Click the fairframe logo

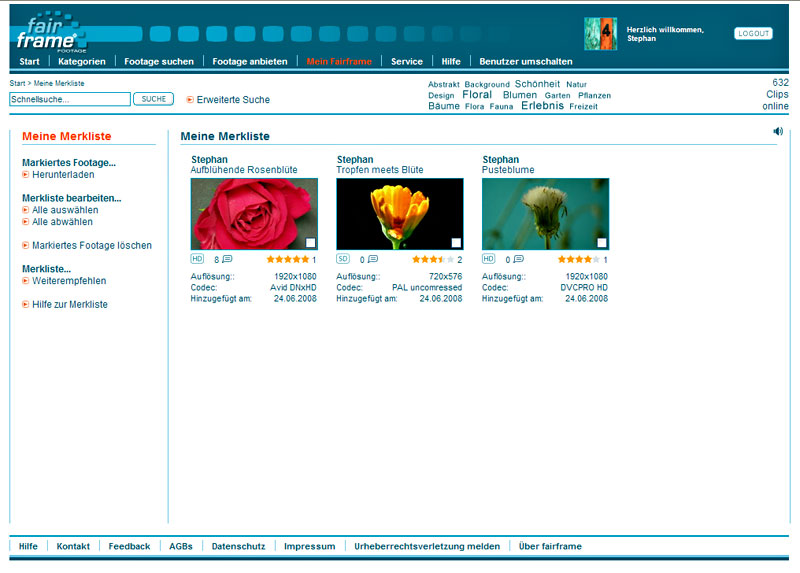pyautogui.click(x=48, y=33)
